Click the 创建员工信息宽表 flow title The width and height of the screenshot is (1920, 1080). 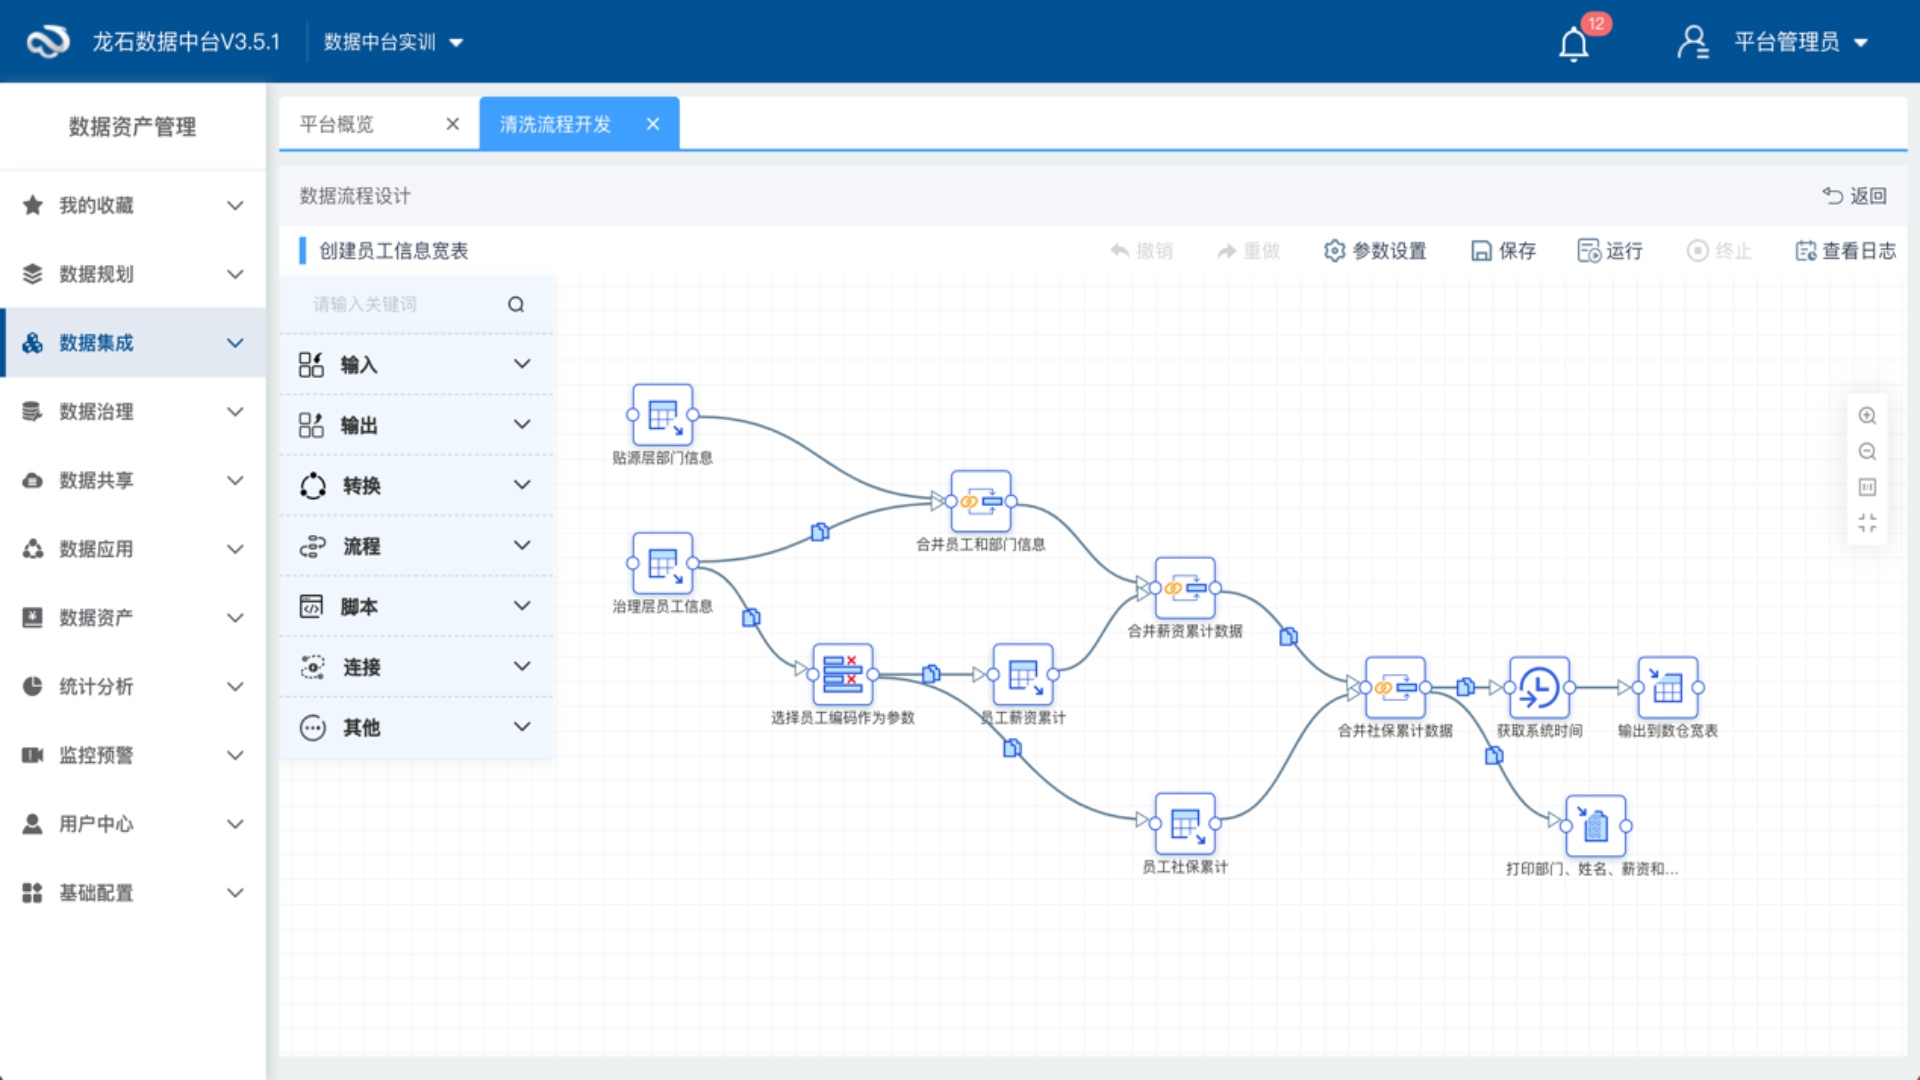pyautogui.click(x=394, y=251)
